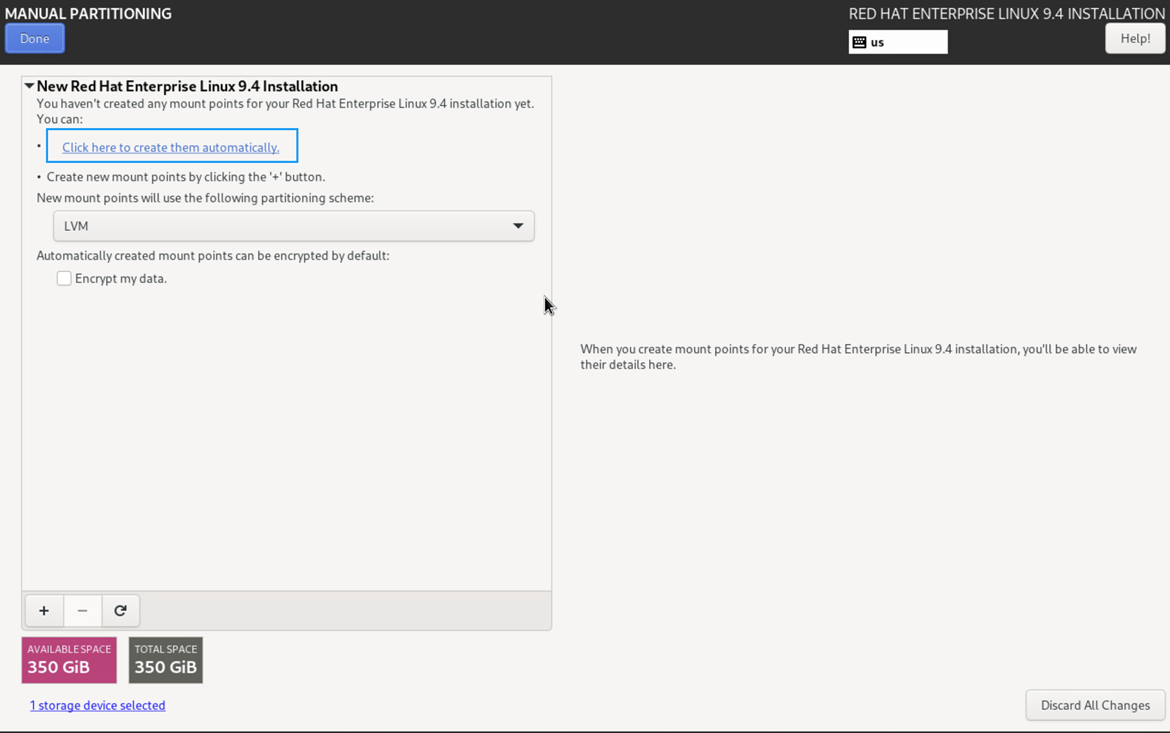This screenshot has height=733, width=1170.
Task: Collapse the New Red Hat Enterprise Linux section
Action: [29, 87]
